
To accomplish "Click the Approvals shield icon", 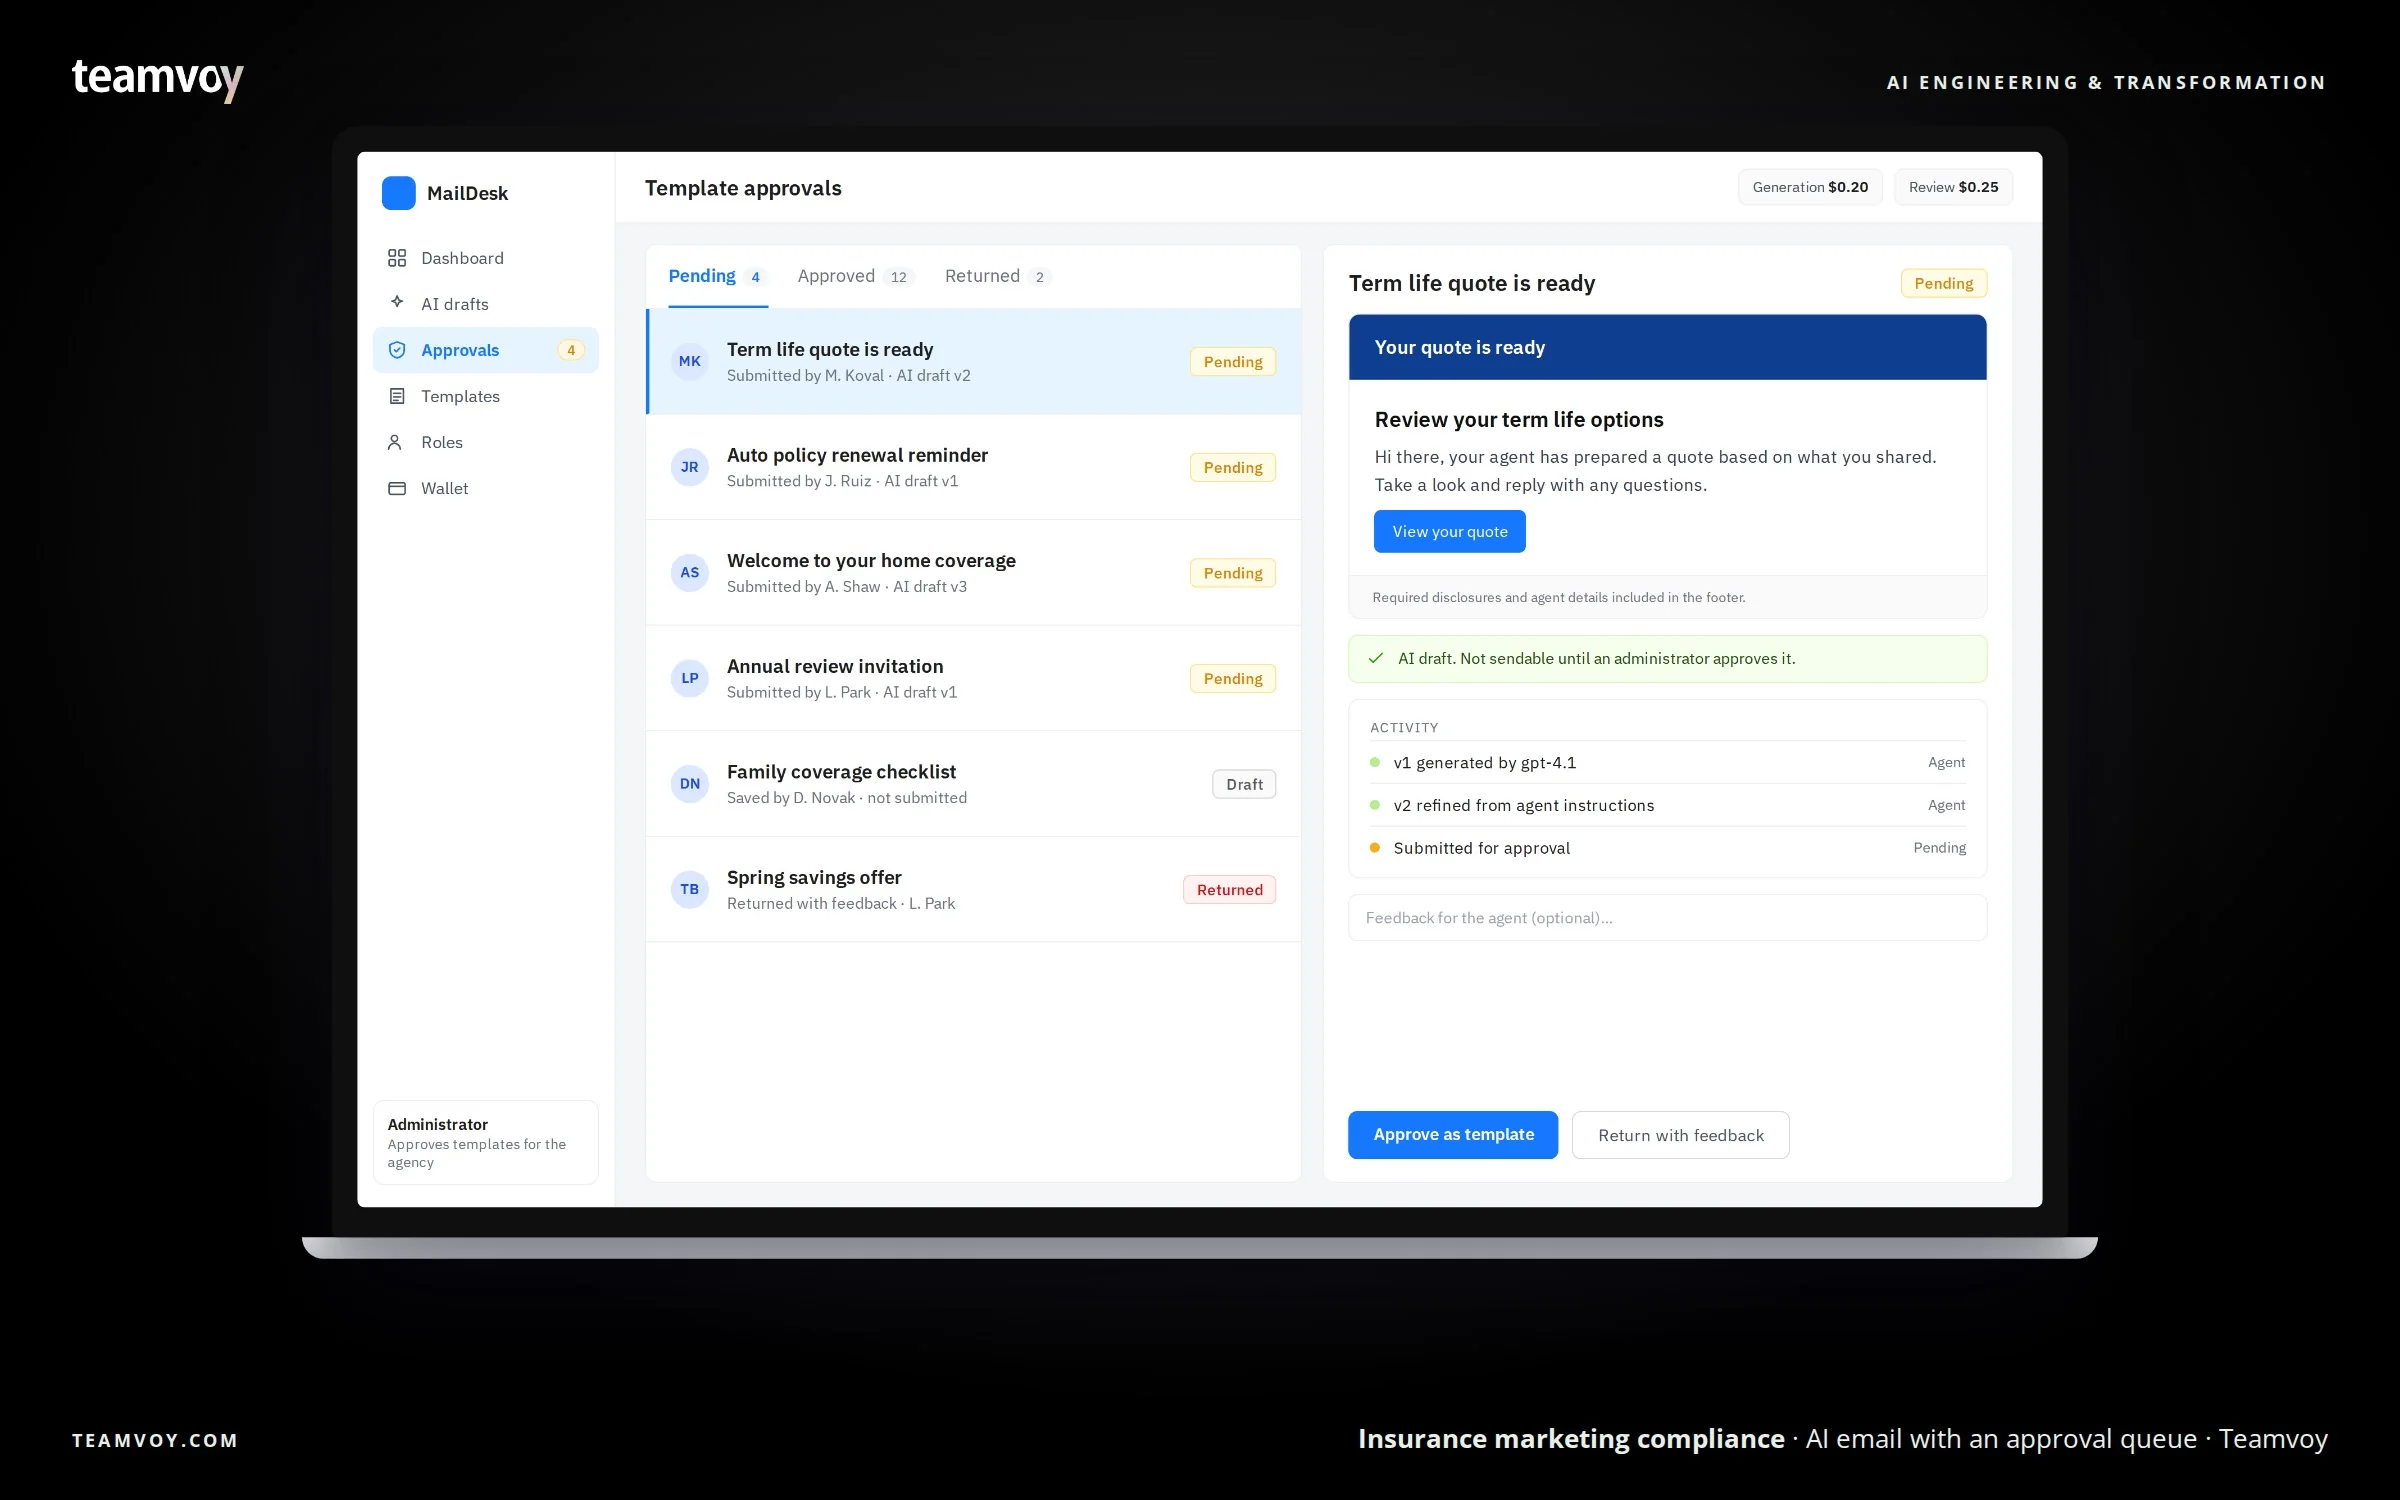I will point(397,350).
